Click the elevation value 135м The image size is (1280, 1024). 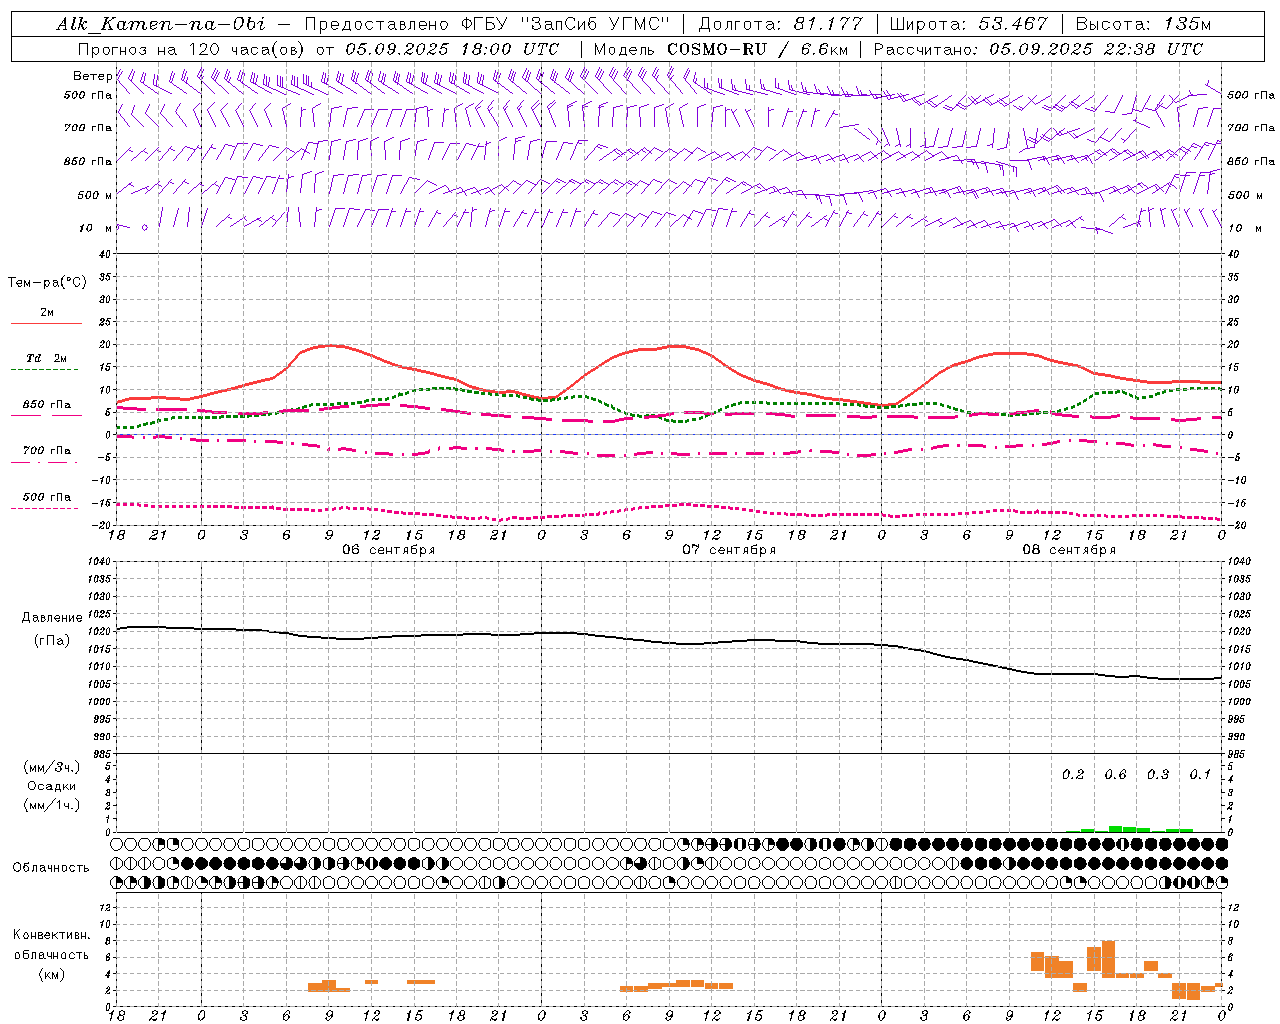(x=1187, y=24)
